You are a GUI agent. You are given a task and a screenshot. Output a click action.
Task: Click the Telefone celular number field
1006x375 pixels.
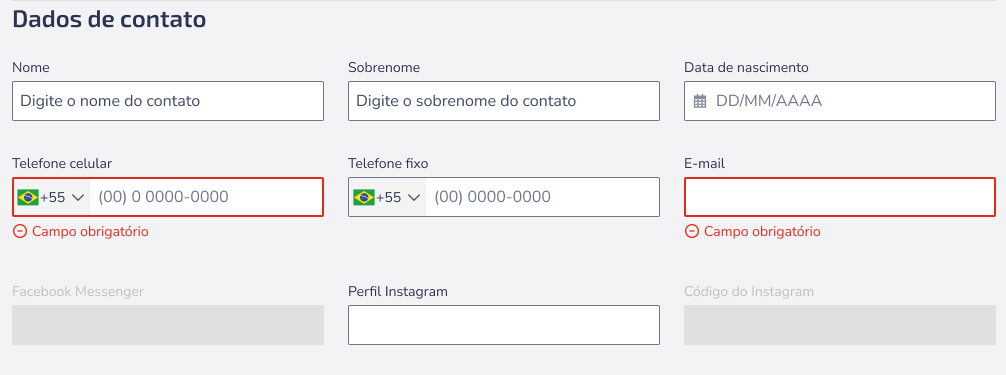pos(206,197)
